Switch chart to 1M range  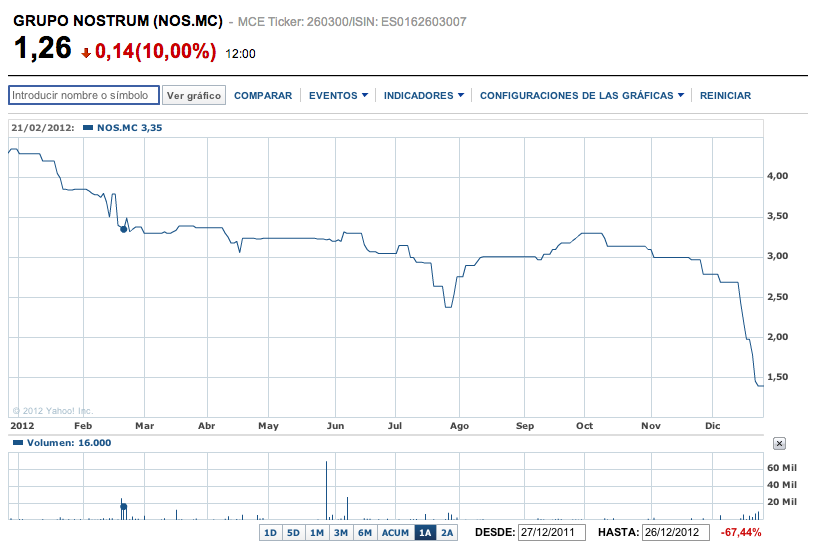pyautogui.click(x=317, y=533)
